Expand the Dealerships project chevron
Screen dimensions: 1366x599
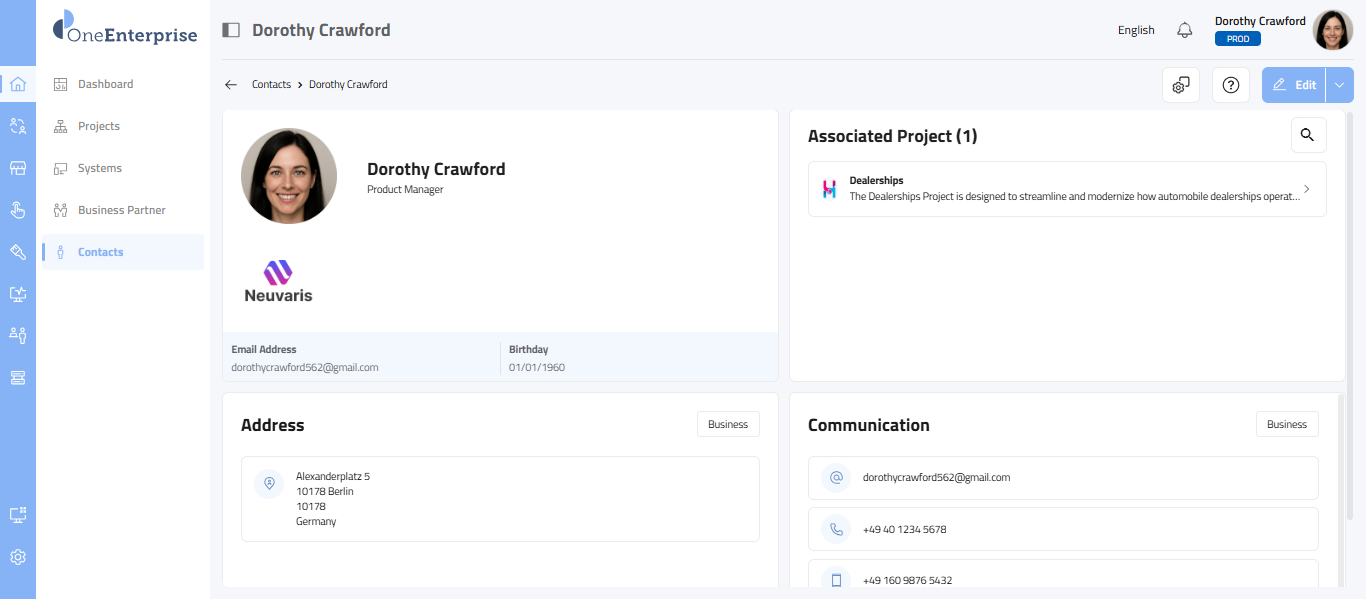1307,189
